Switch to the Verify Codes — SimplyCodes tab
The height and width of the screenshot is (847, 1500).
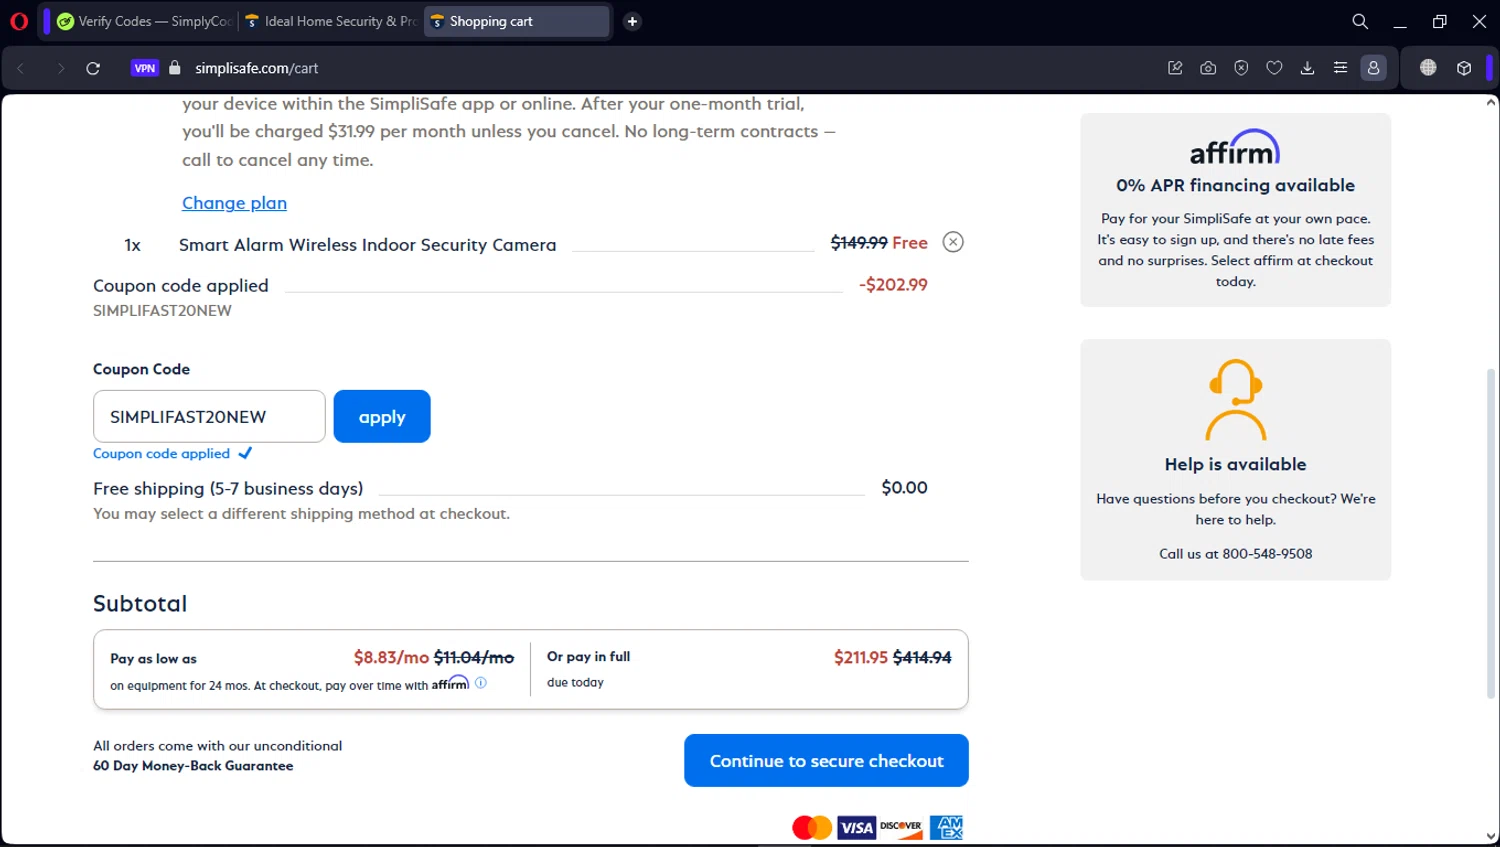click(144, 21)
